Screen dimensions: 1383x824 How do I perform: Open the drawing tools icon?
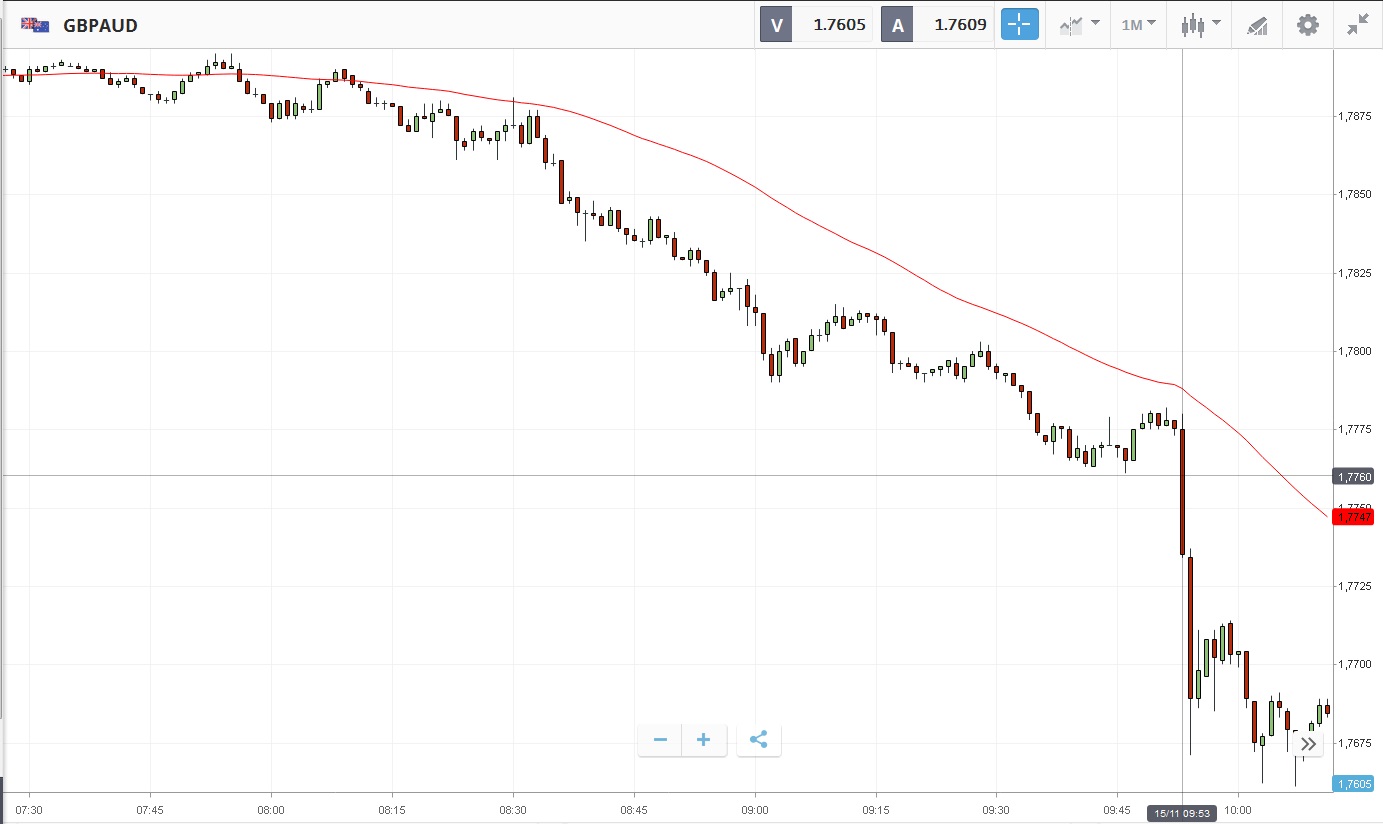click(x=1257, y=25)
